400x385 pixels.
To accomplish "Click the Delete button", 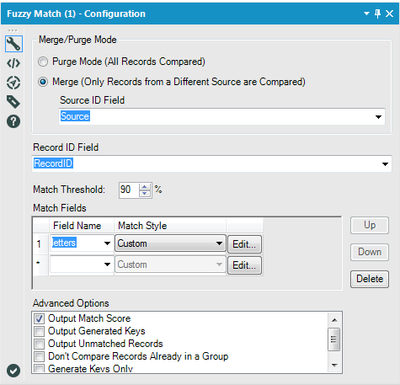I will tap(369, 279).
